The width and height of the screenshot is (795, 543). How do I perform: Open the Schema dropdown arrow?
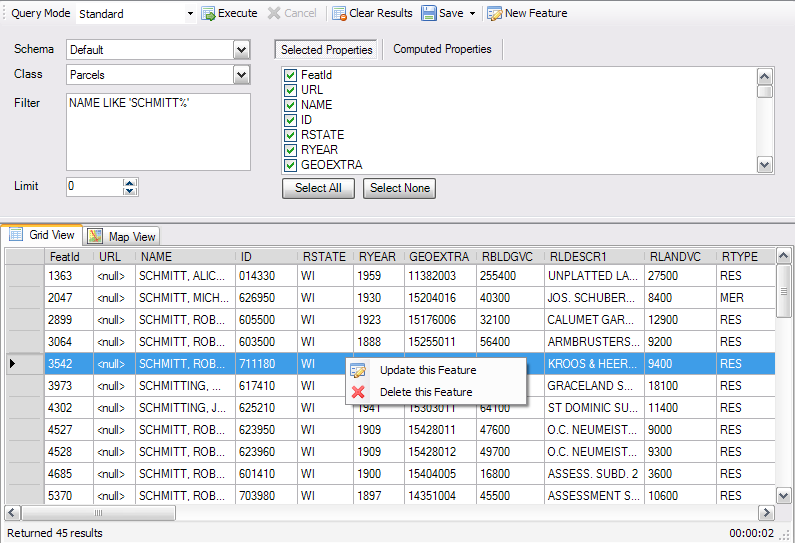tap(241, 50)
